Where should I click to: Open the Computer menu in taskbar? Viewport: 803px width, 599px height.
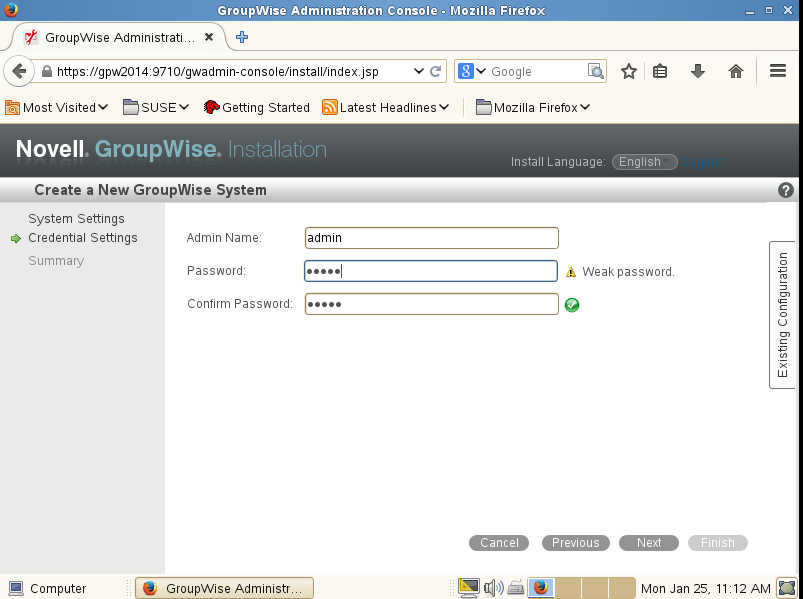(48, 588)
